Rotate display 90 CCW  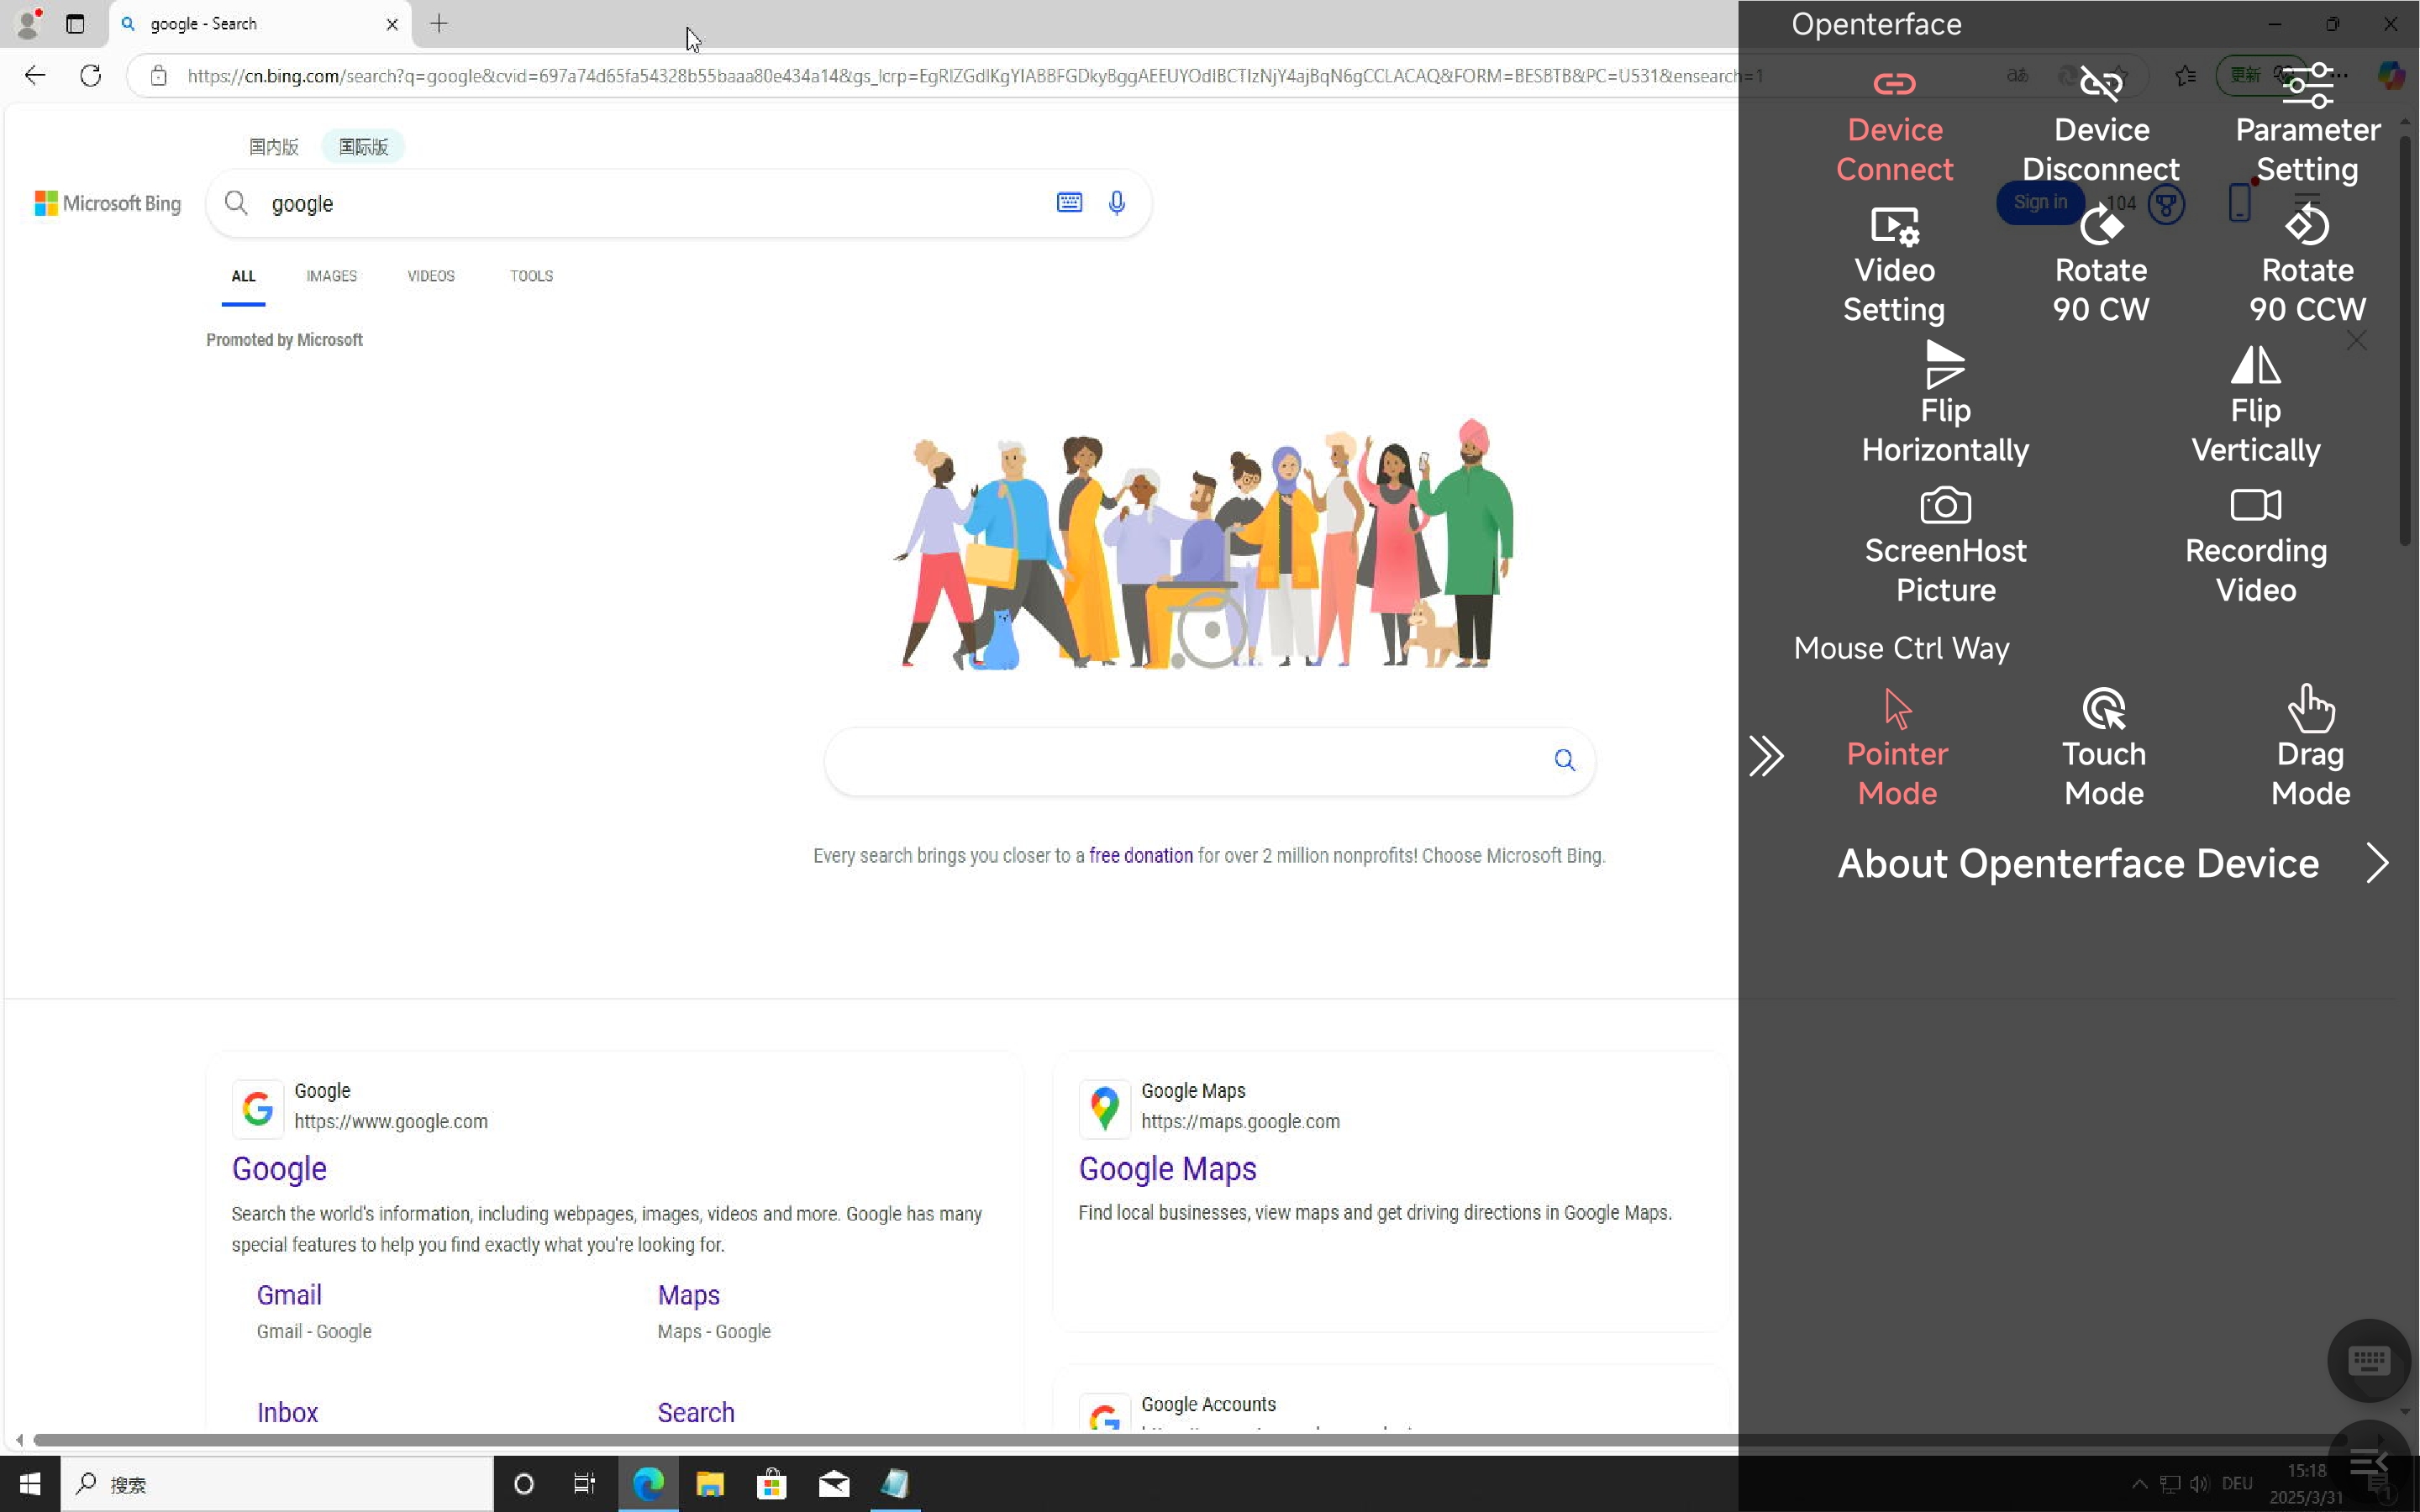[2307, 226]
